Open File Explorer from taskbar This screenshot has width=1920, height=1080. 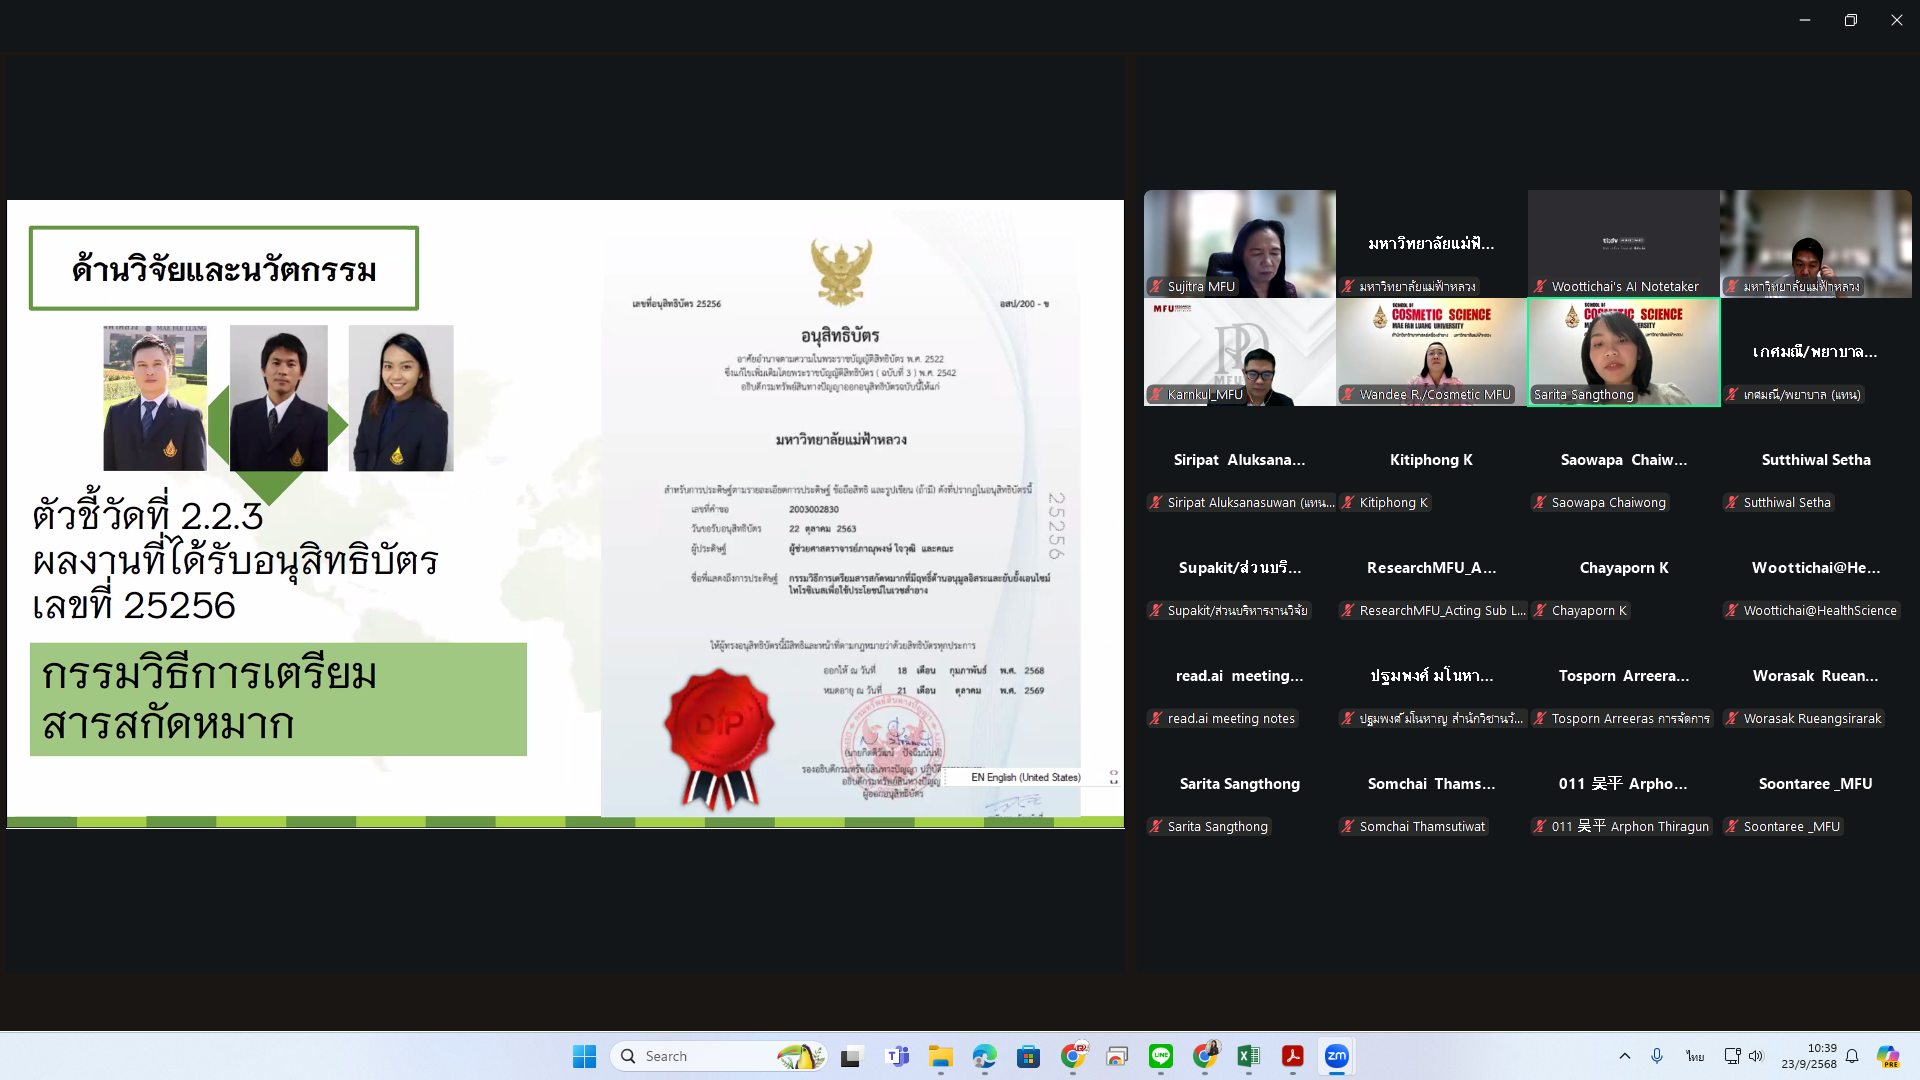click(x=940, y=1056)
